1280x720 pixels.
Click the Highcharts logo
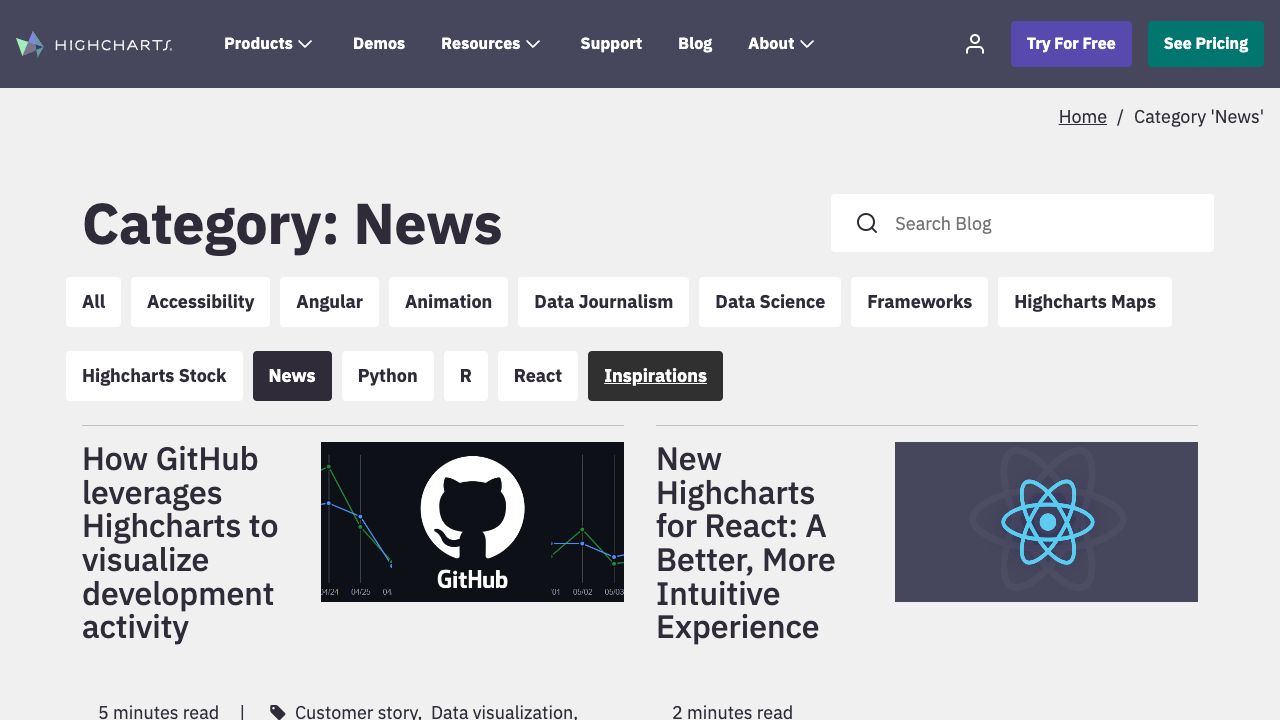point(94,44)
